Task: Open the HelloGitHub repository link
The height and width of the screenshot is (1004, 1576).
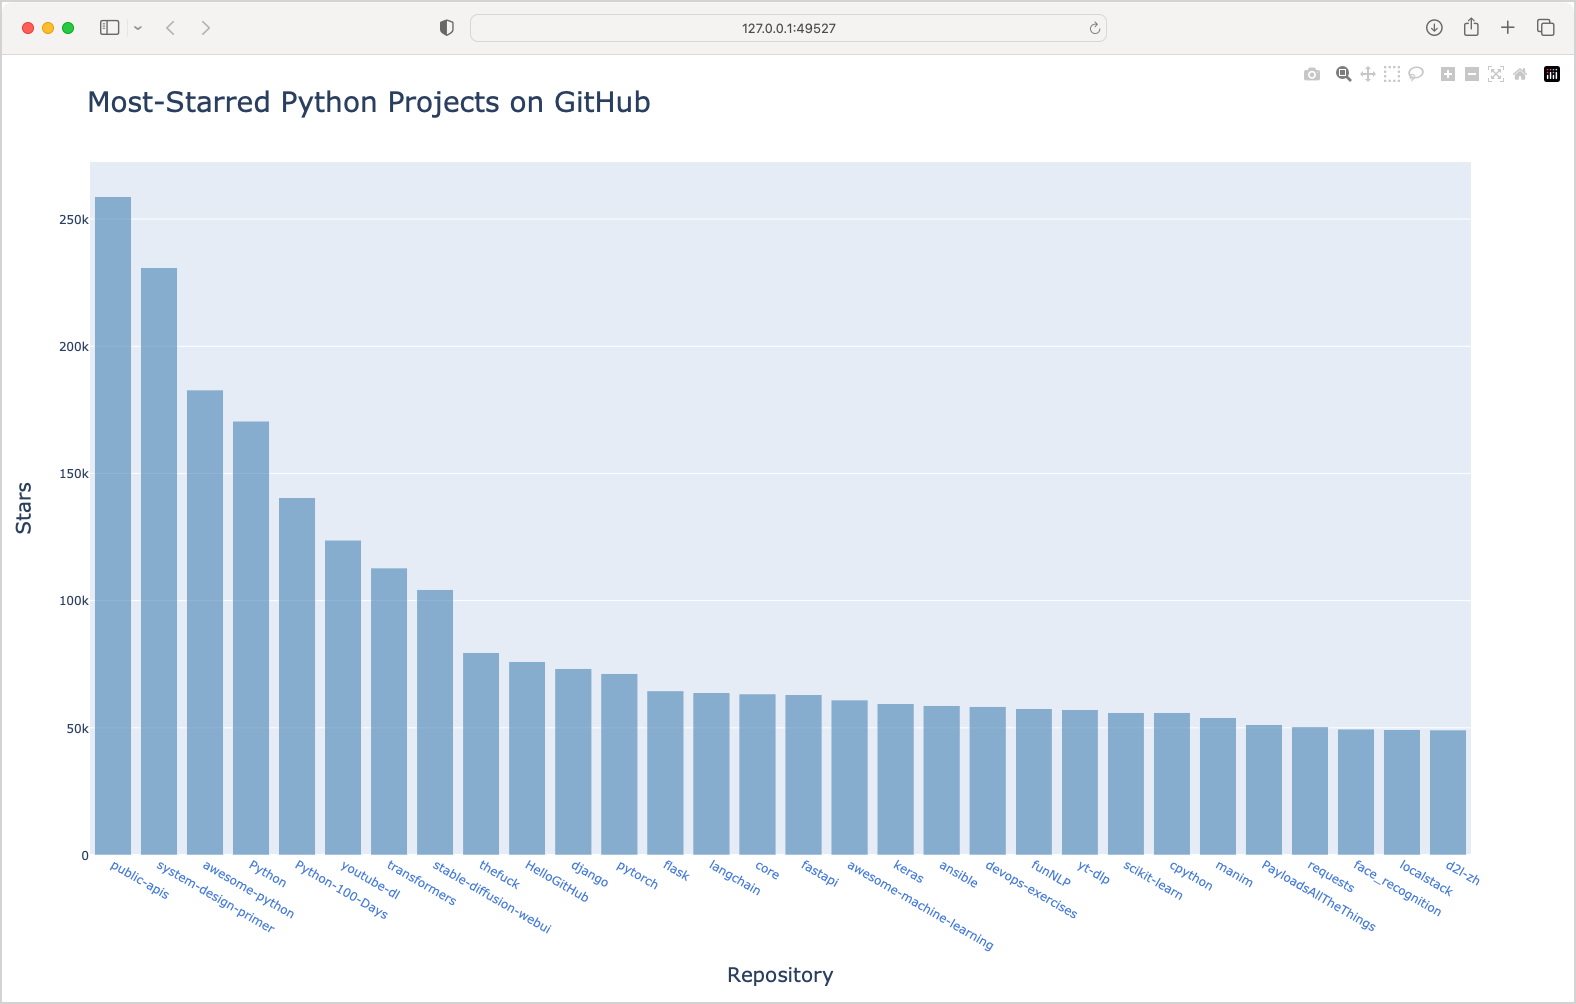Action: click(x=557, y=881)
